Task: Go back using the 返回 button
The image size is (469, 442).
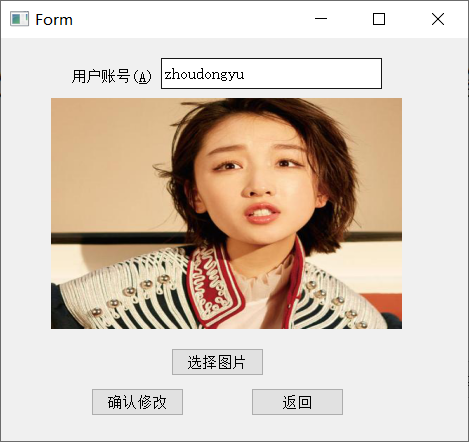Action: [x=297, y=402]
